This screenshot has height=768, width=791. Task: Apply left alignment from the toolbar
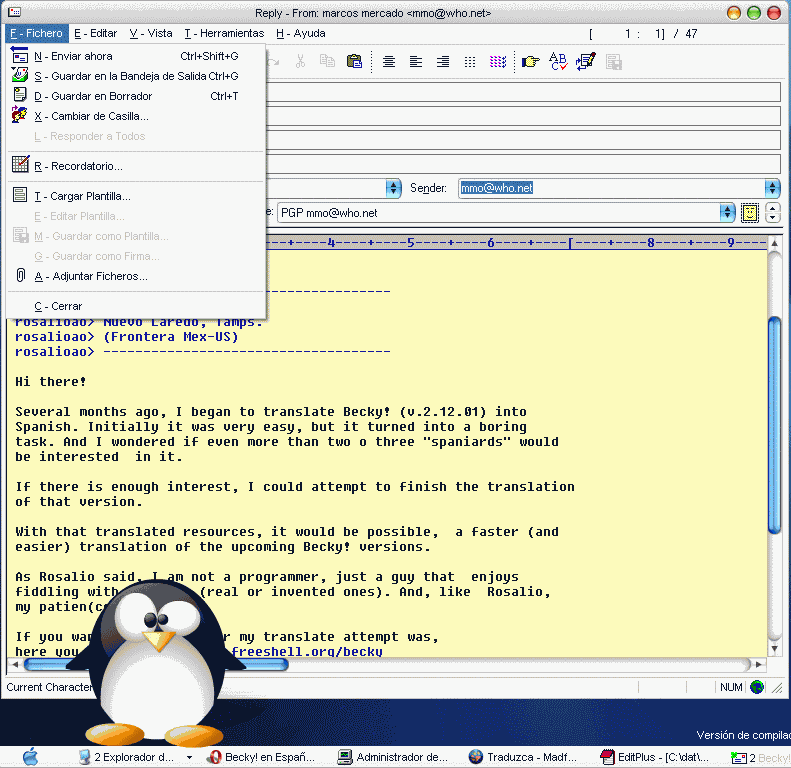click(416, 62)
